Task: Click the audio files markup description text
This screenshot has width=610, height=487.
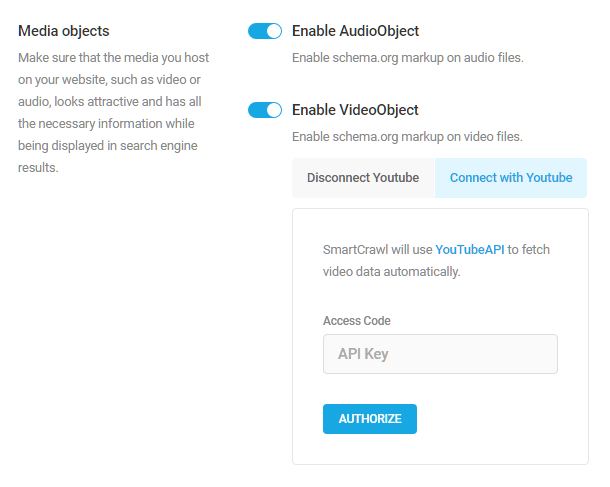Action: point(408,58)
